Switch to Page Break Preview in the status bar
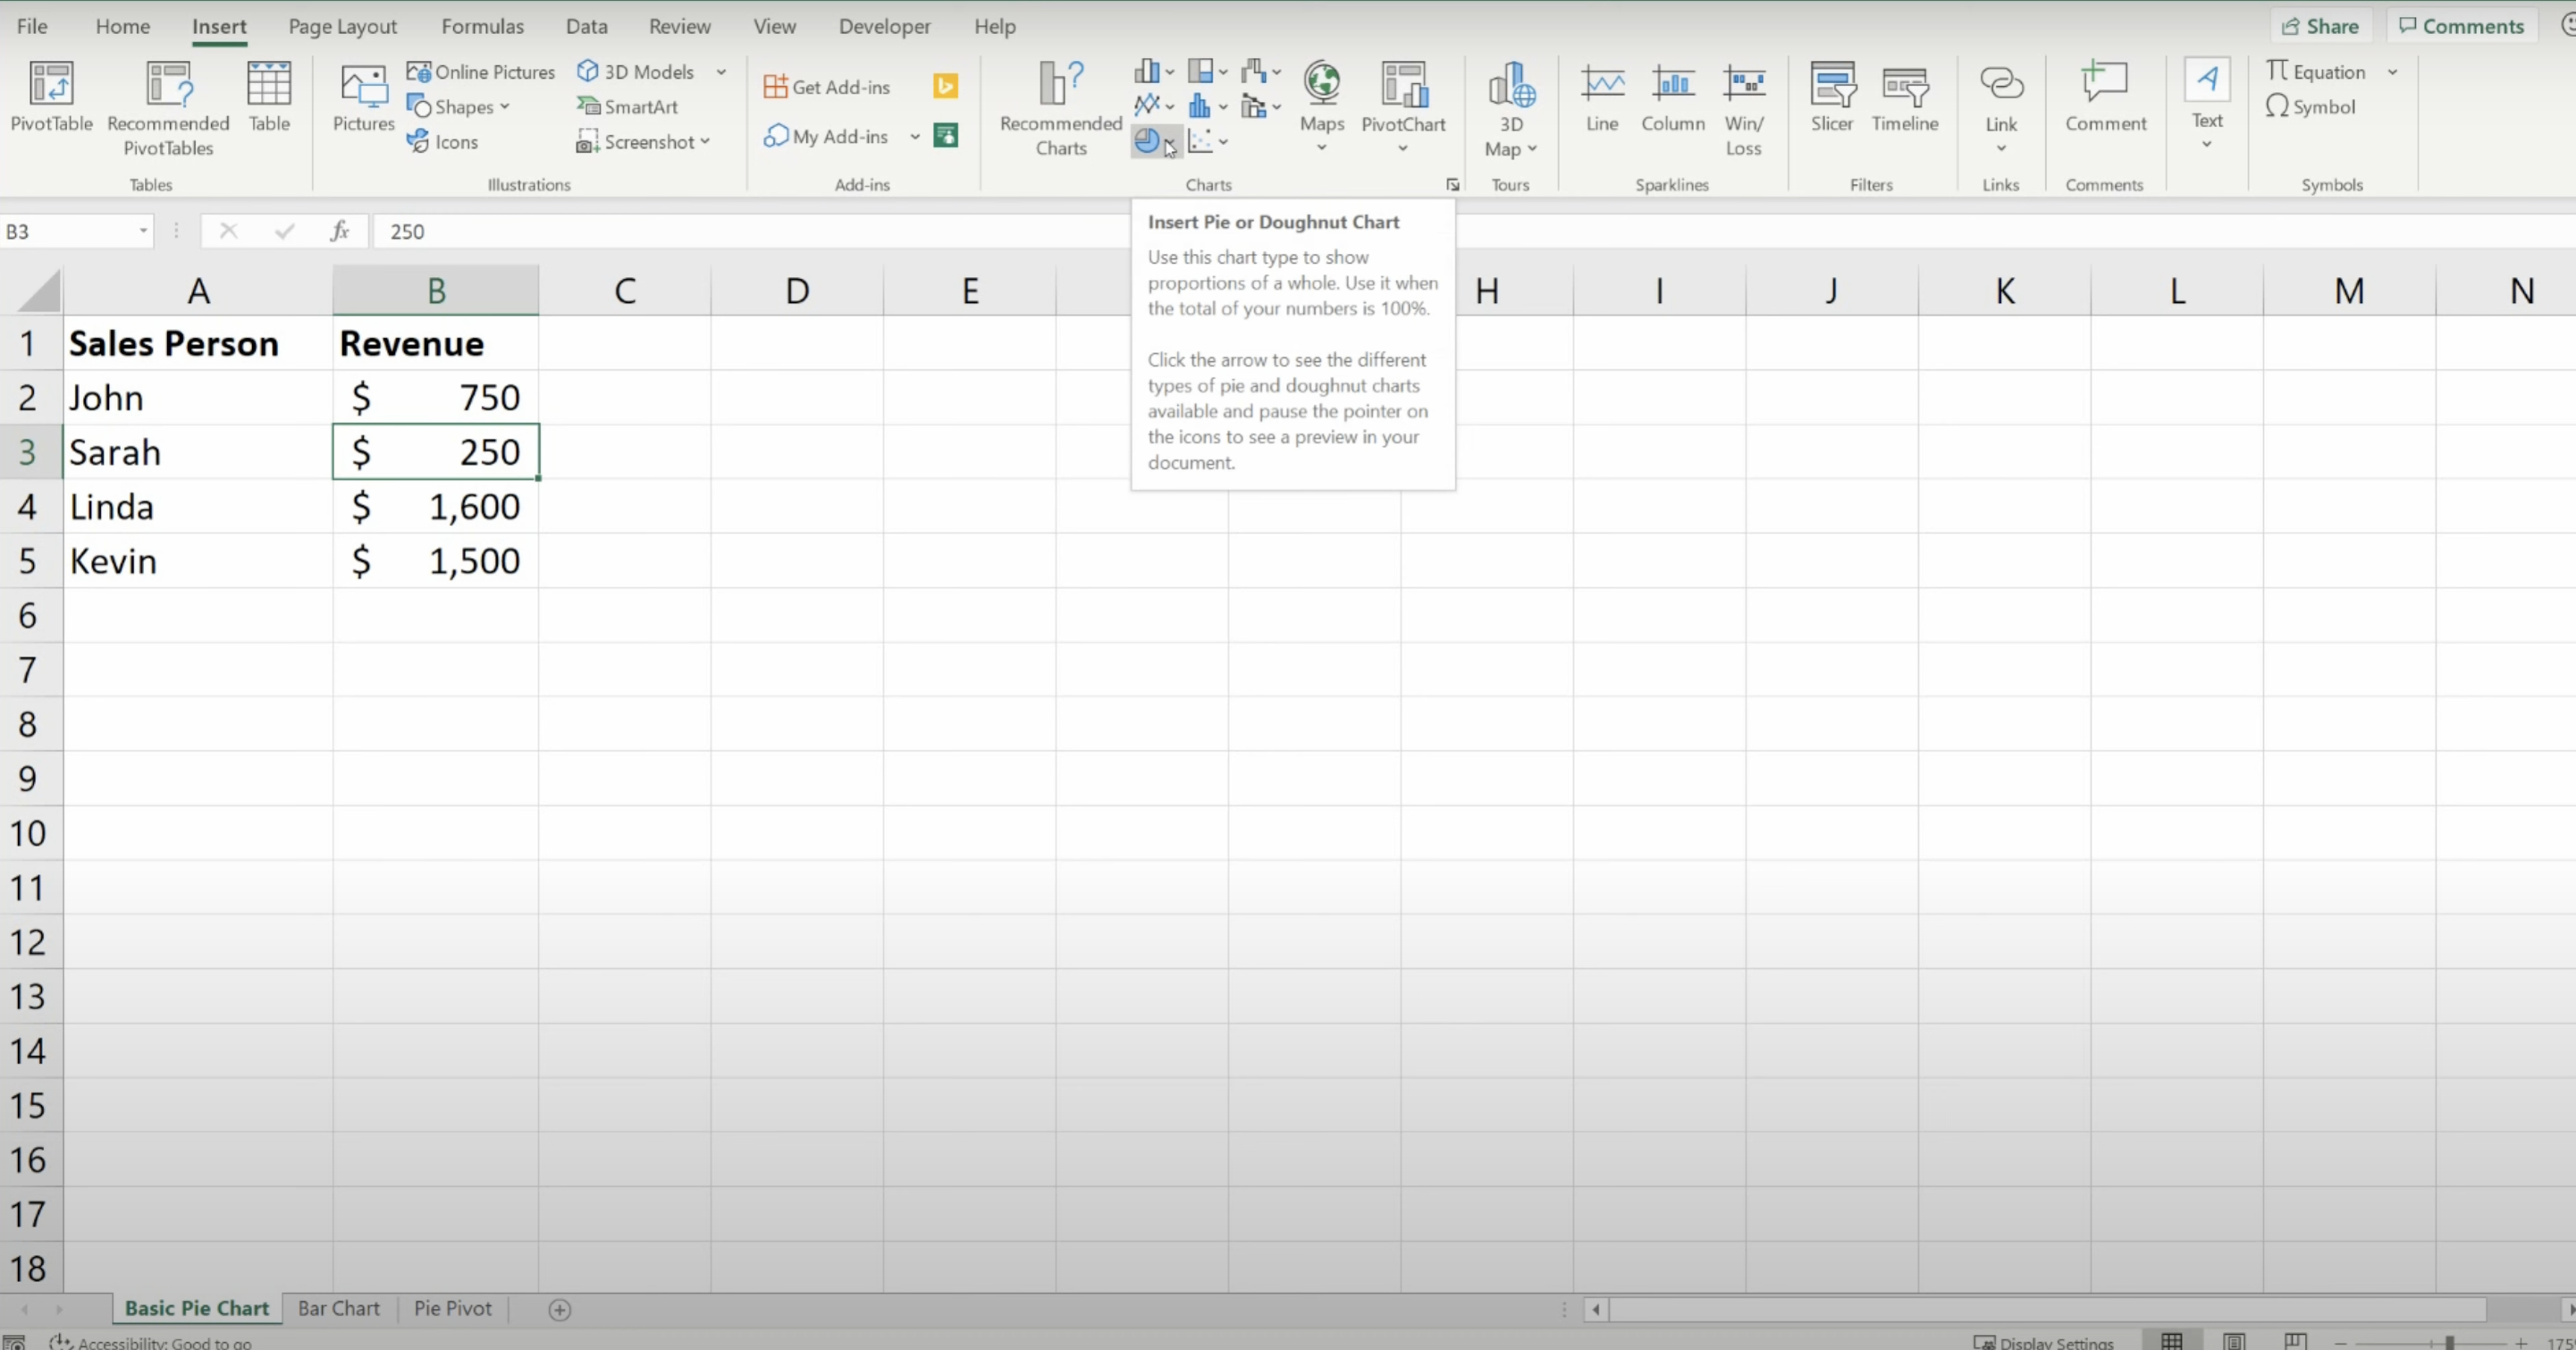2576x1350 pixels. pyautogui.click(x=2295, y=1341)
